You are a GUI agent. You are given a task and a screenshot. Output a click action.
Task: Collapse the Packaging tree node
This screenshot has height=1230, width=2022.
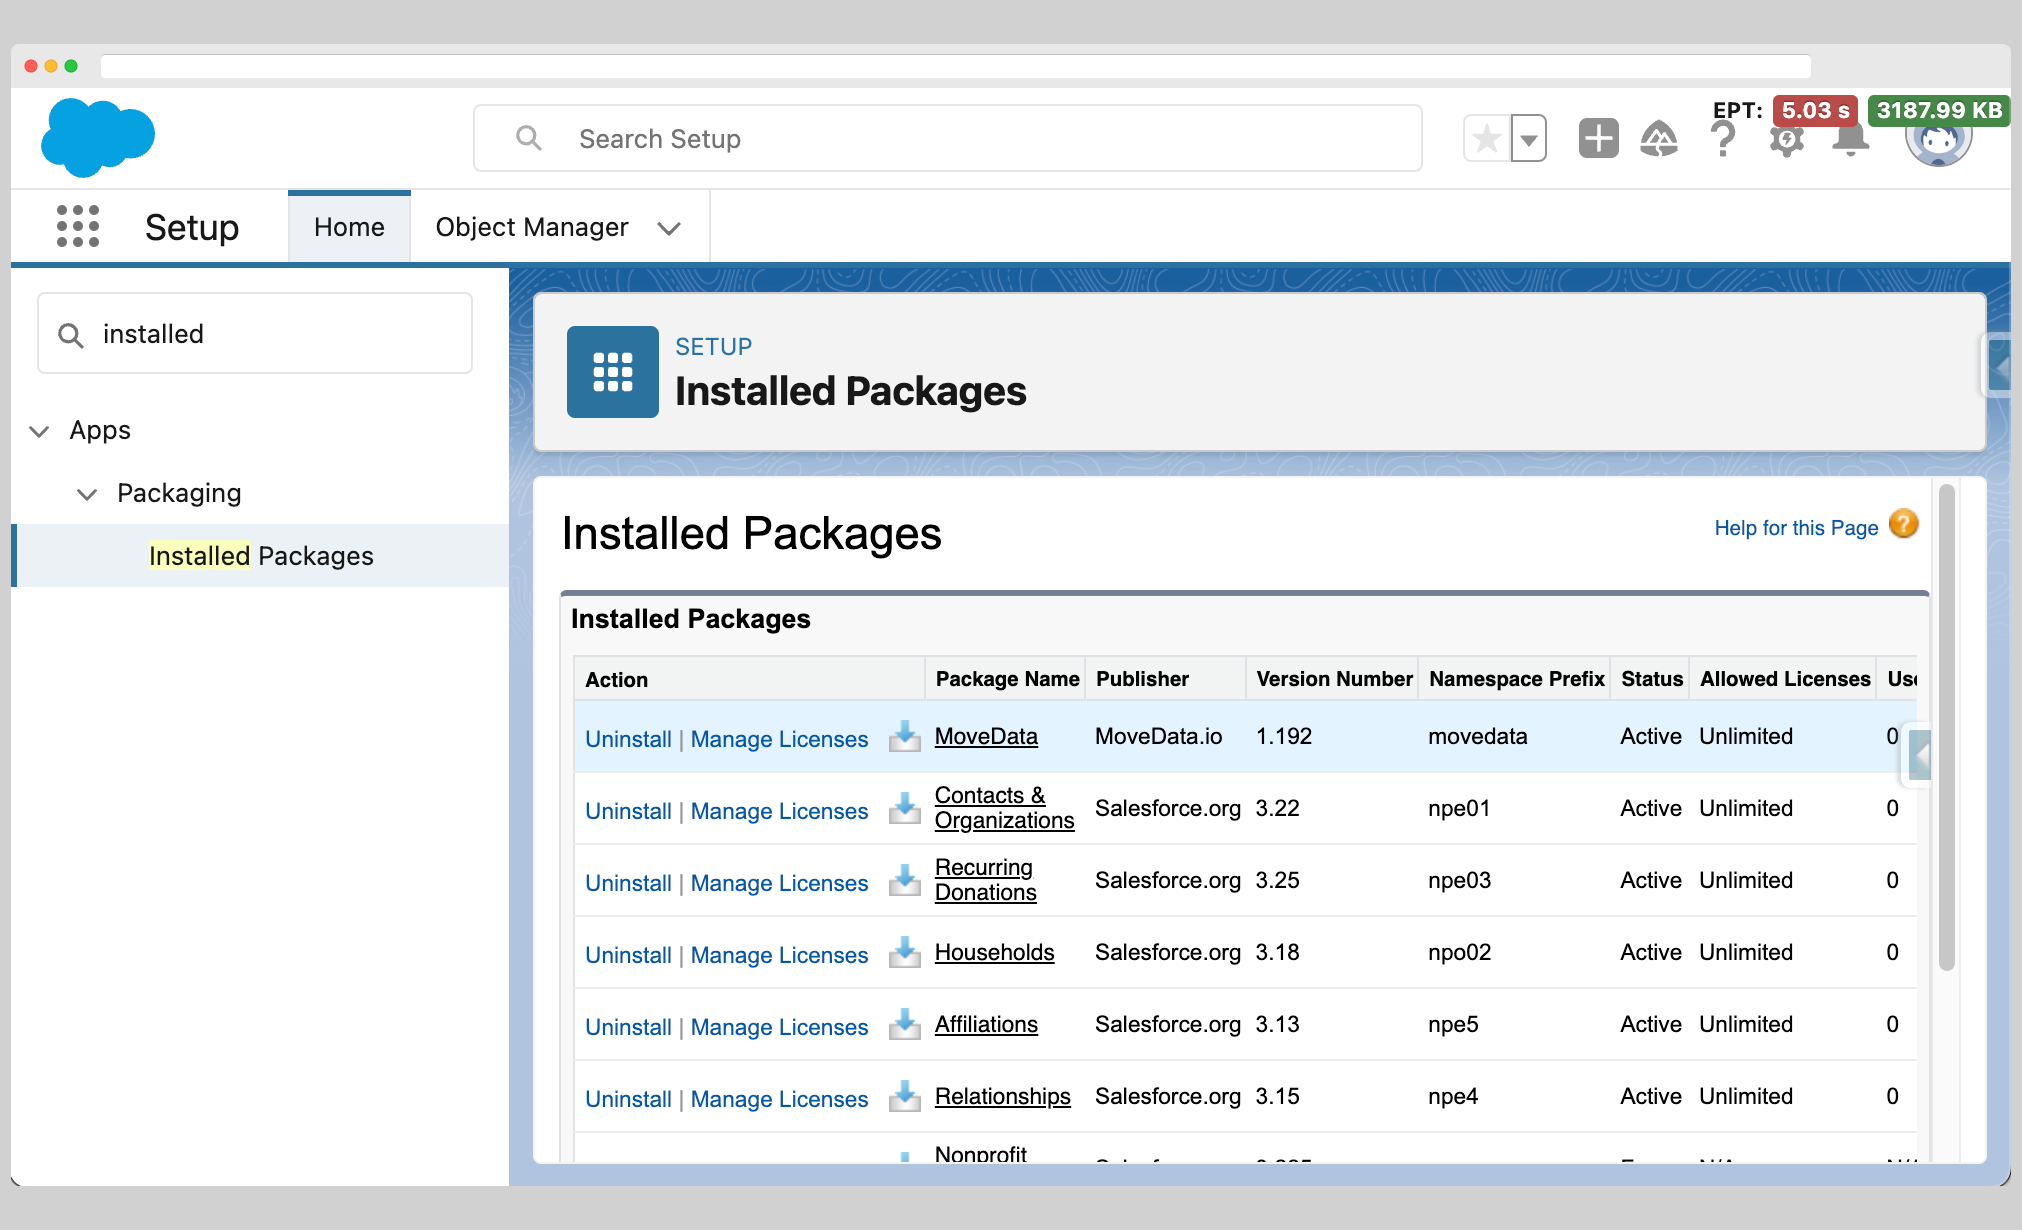point(87,494)
